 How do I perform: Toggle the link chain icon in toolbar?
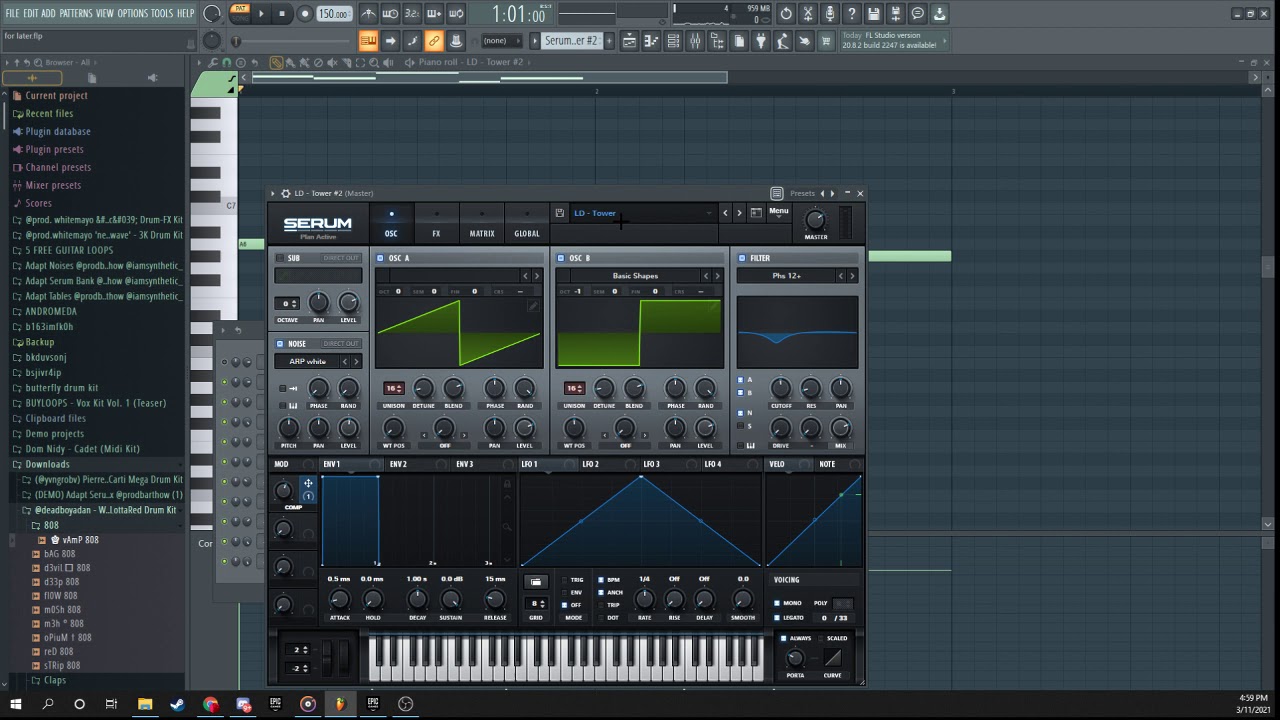click(x=434, y=41)
